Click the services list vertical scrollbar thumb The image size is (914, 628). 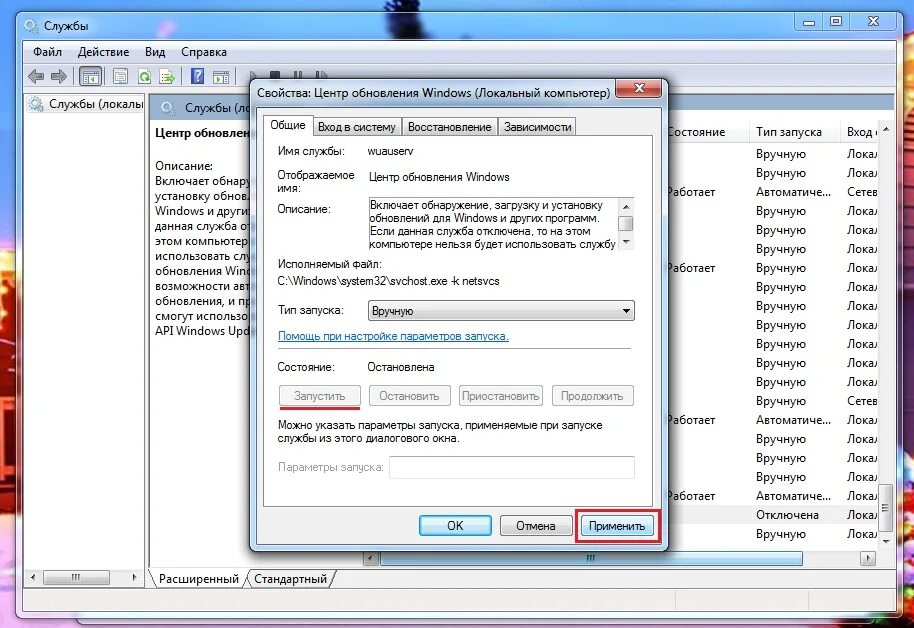coord(886,508)
